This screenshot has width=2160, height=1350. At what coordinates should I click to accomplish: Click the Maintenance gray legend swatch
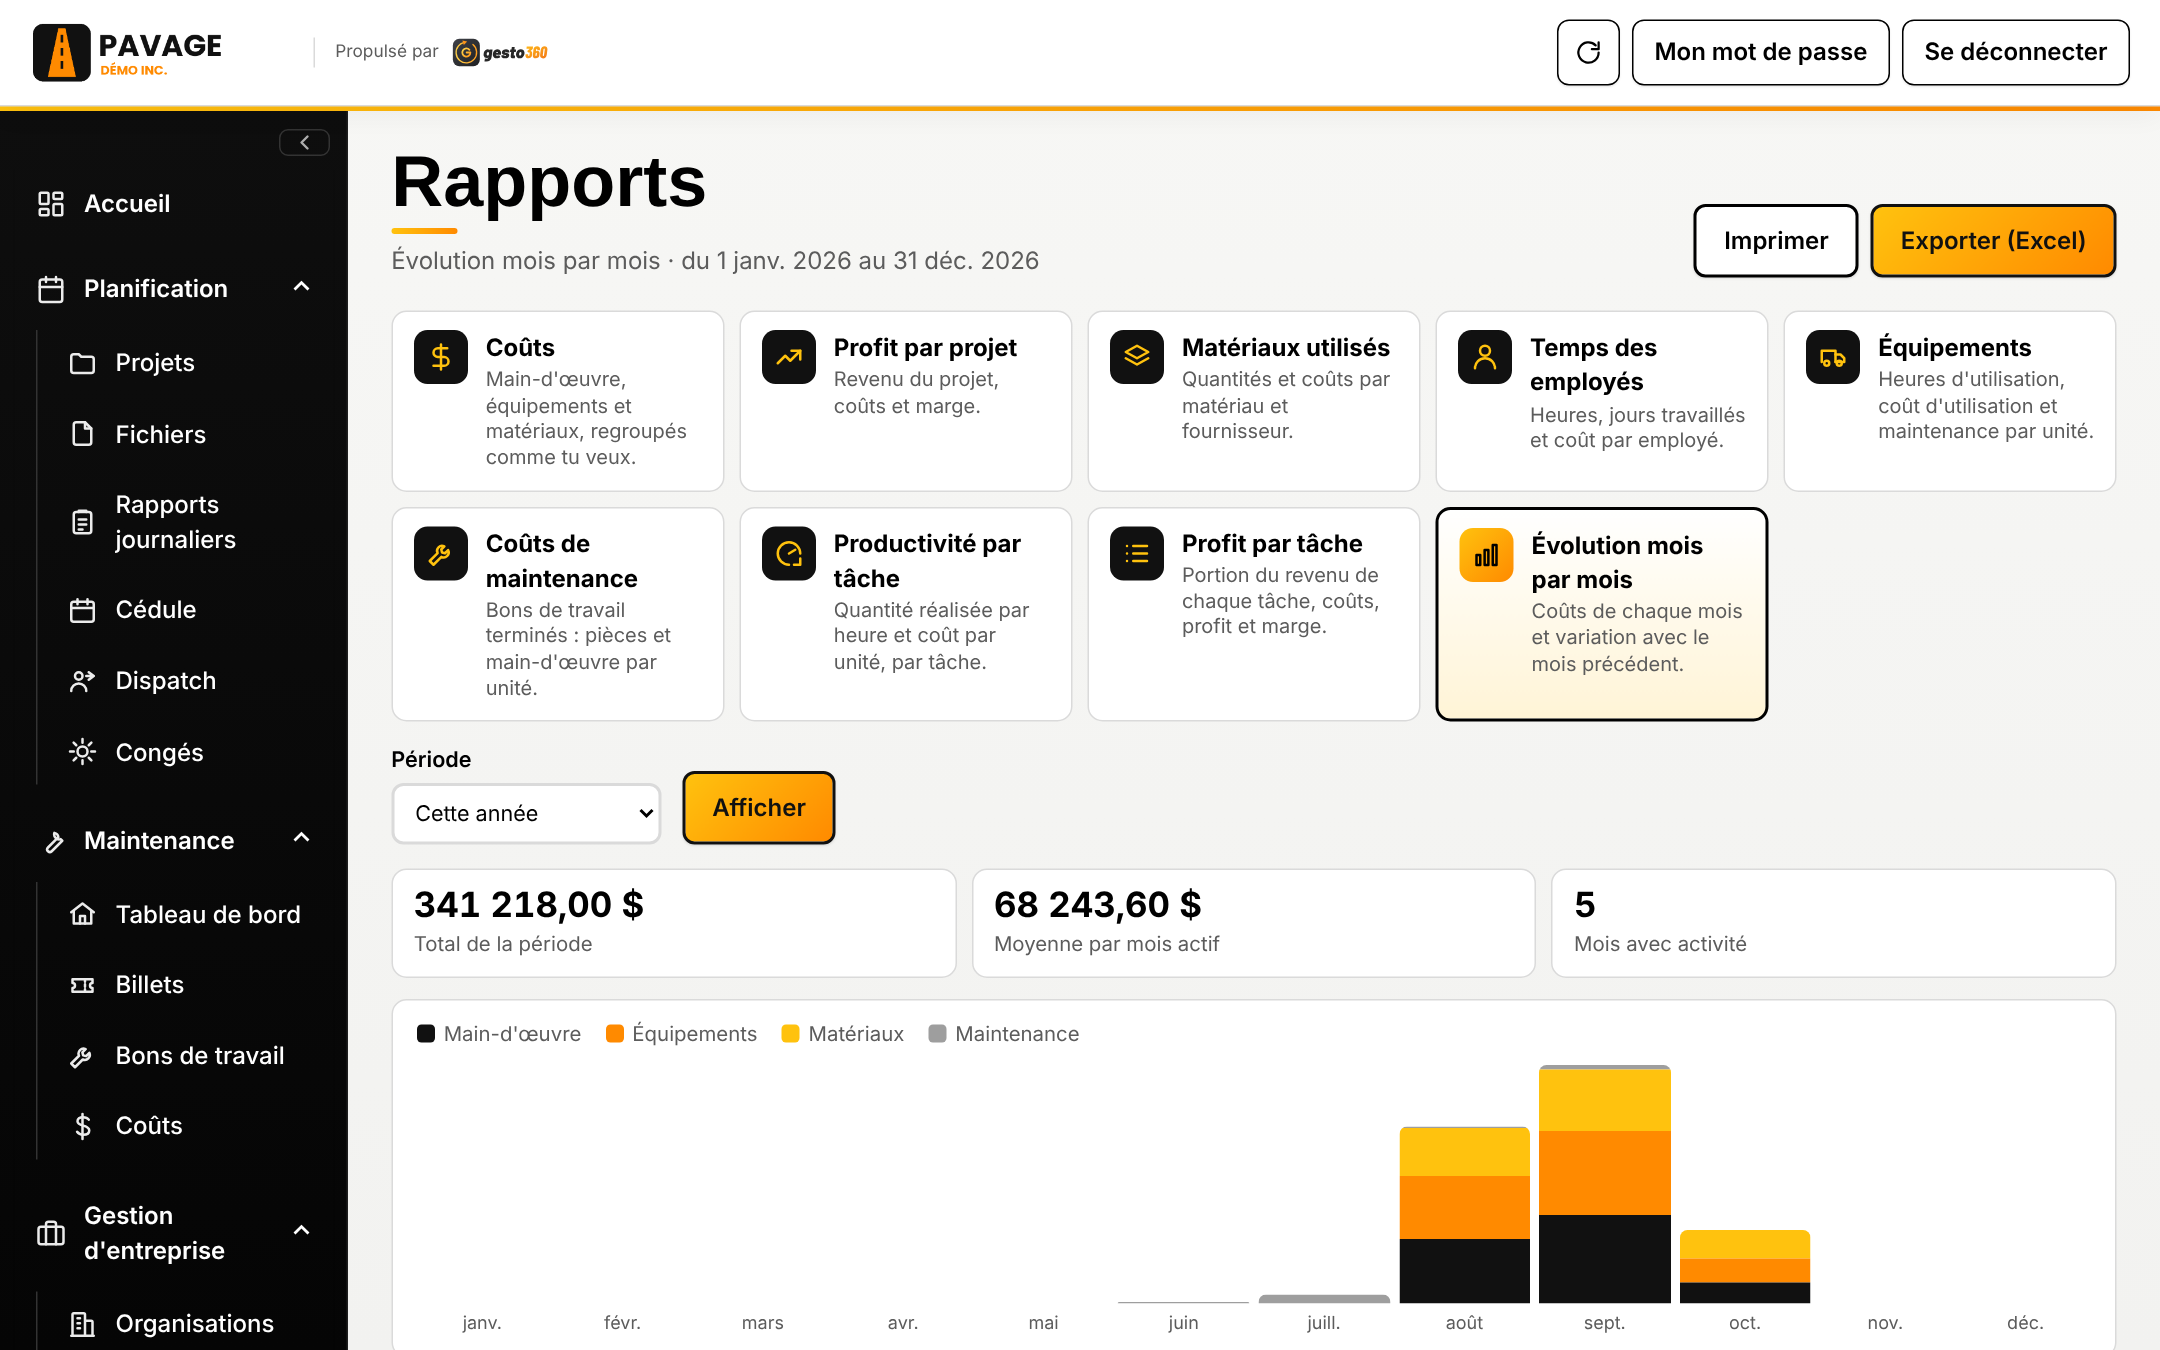point(938,1034)
